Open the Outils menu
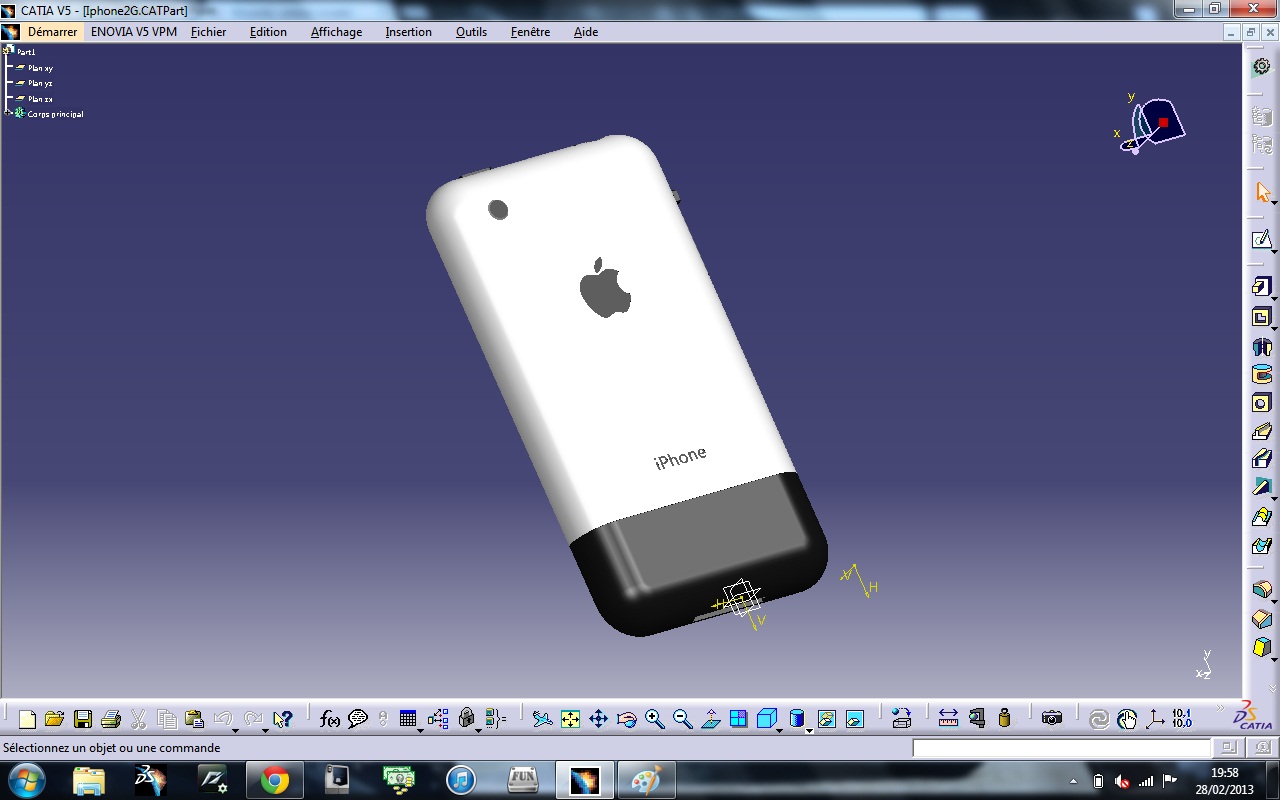Screen dimensions: 1280x800 click(x=471, y=32)
